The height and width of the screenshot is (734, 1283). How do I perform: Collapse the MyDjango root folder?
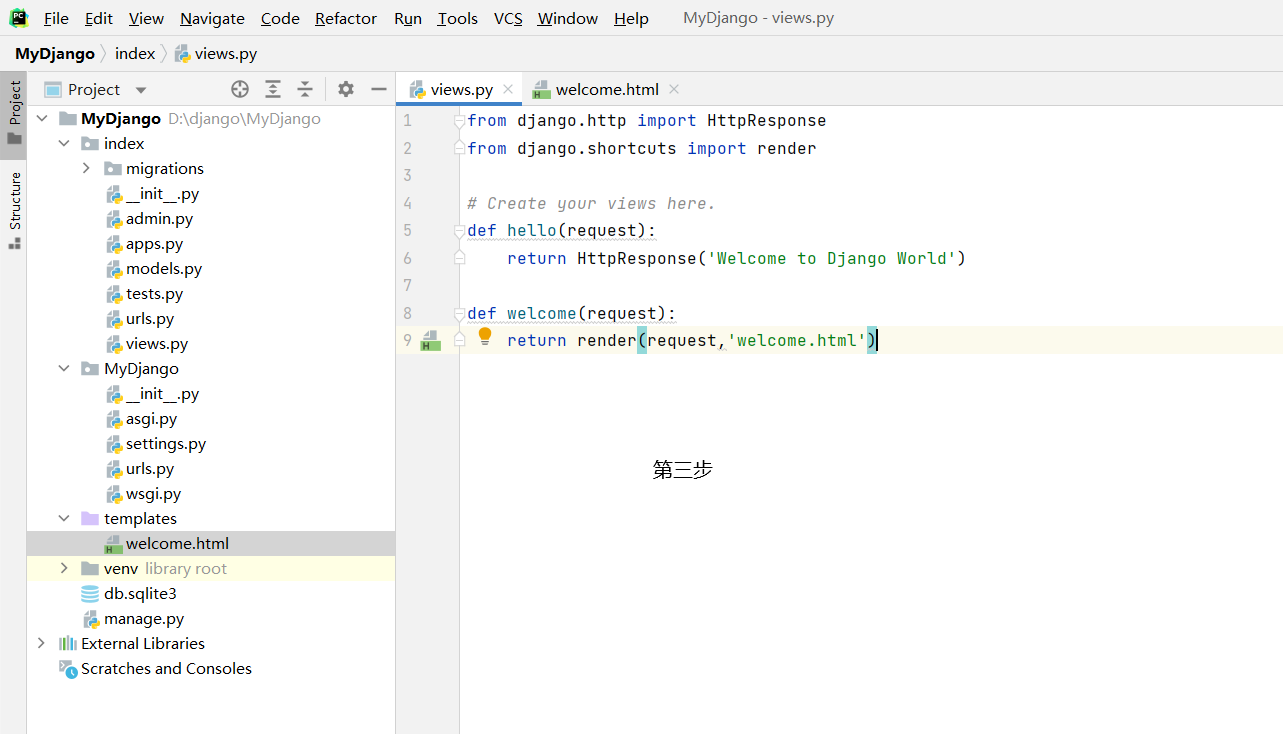pyautogui.click(x=43, y=118)
